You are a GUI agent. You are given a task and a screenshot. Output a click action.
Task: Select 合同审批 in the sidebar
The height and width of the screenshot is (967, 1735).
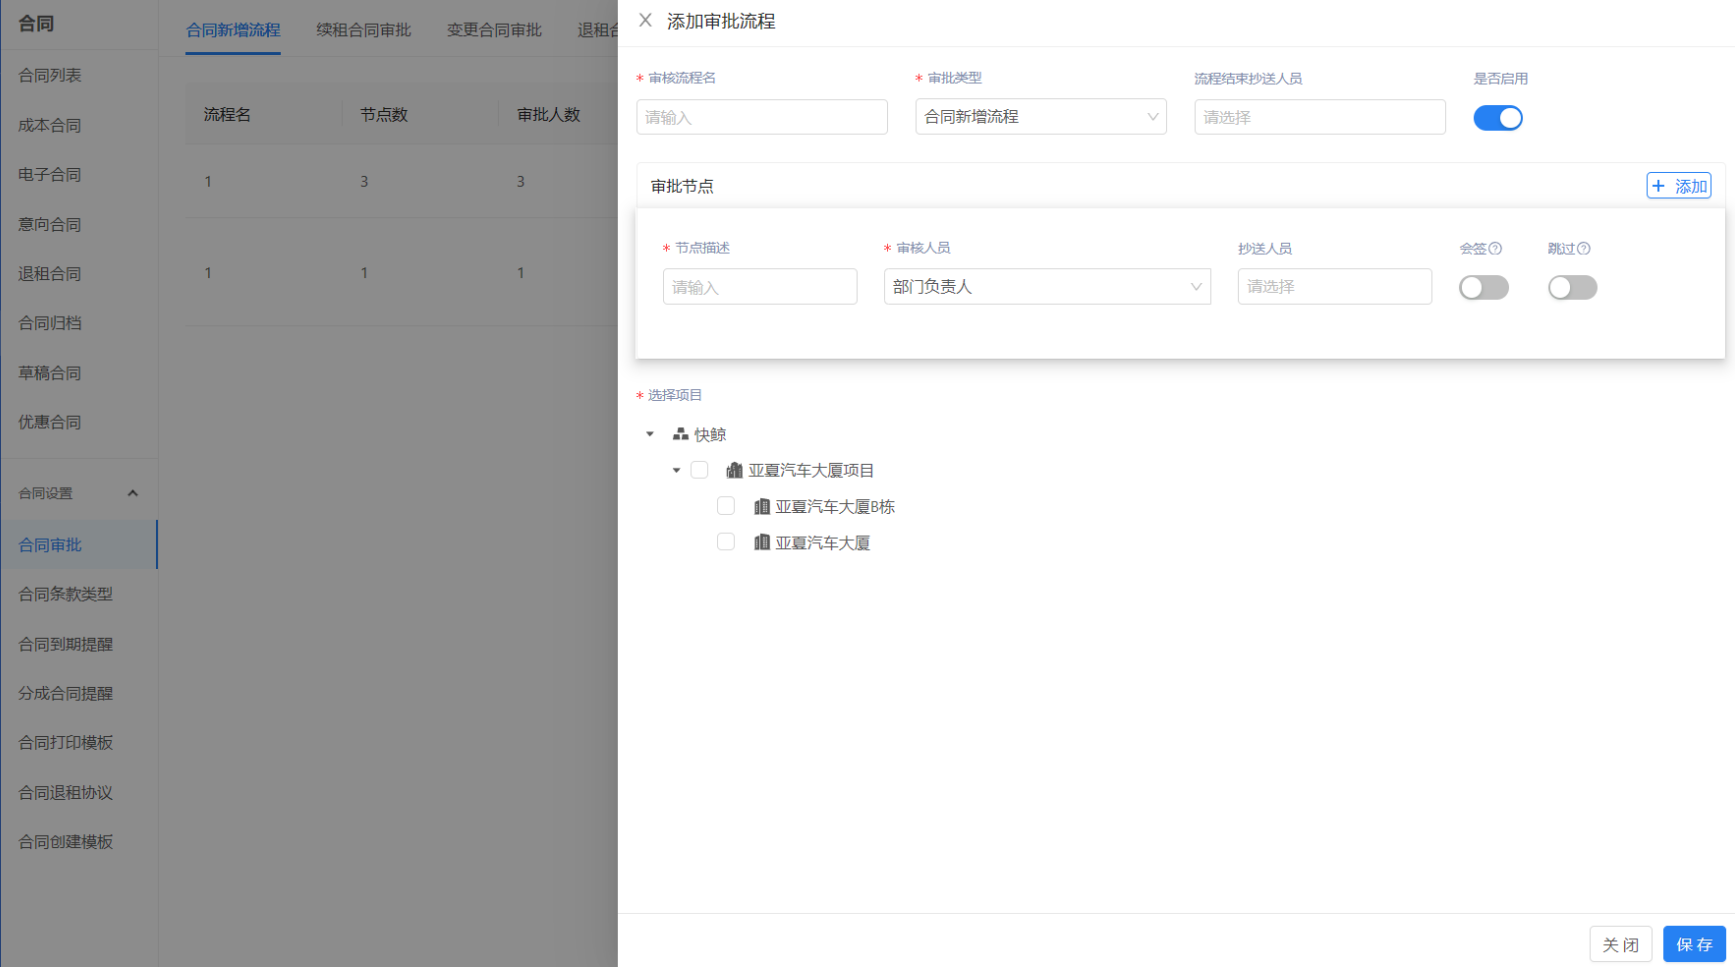(x=79, y=545)
